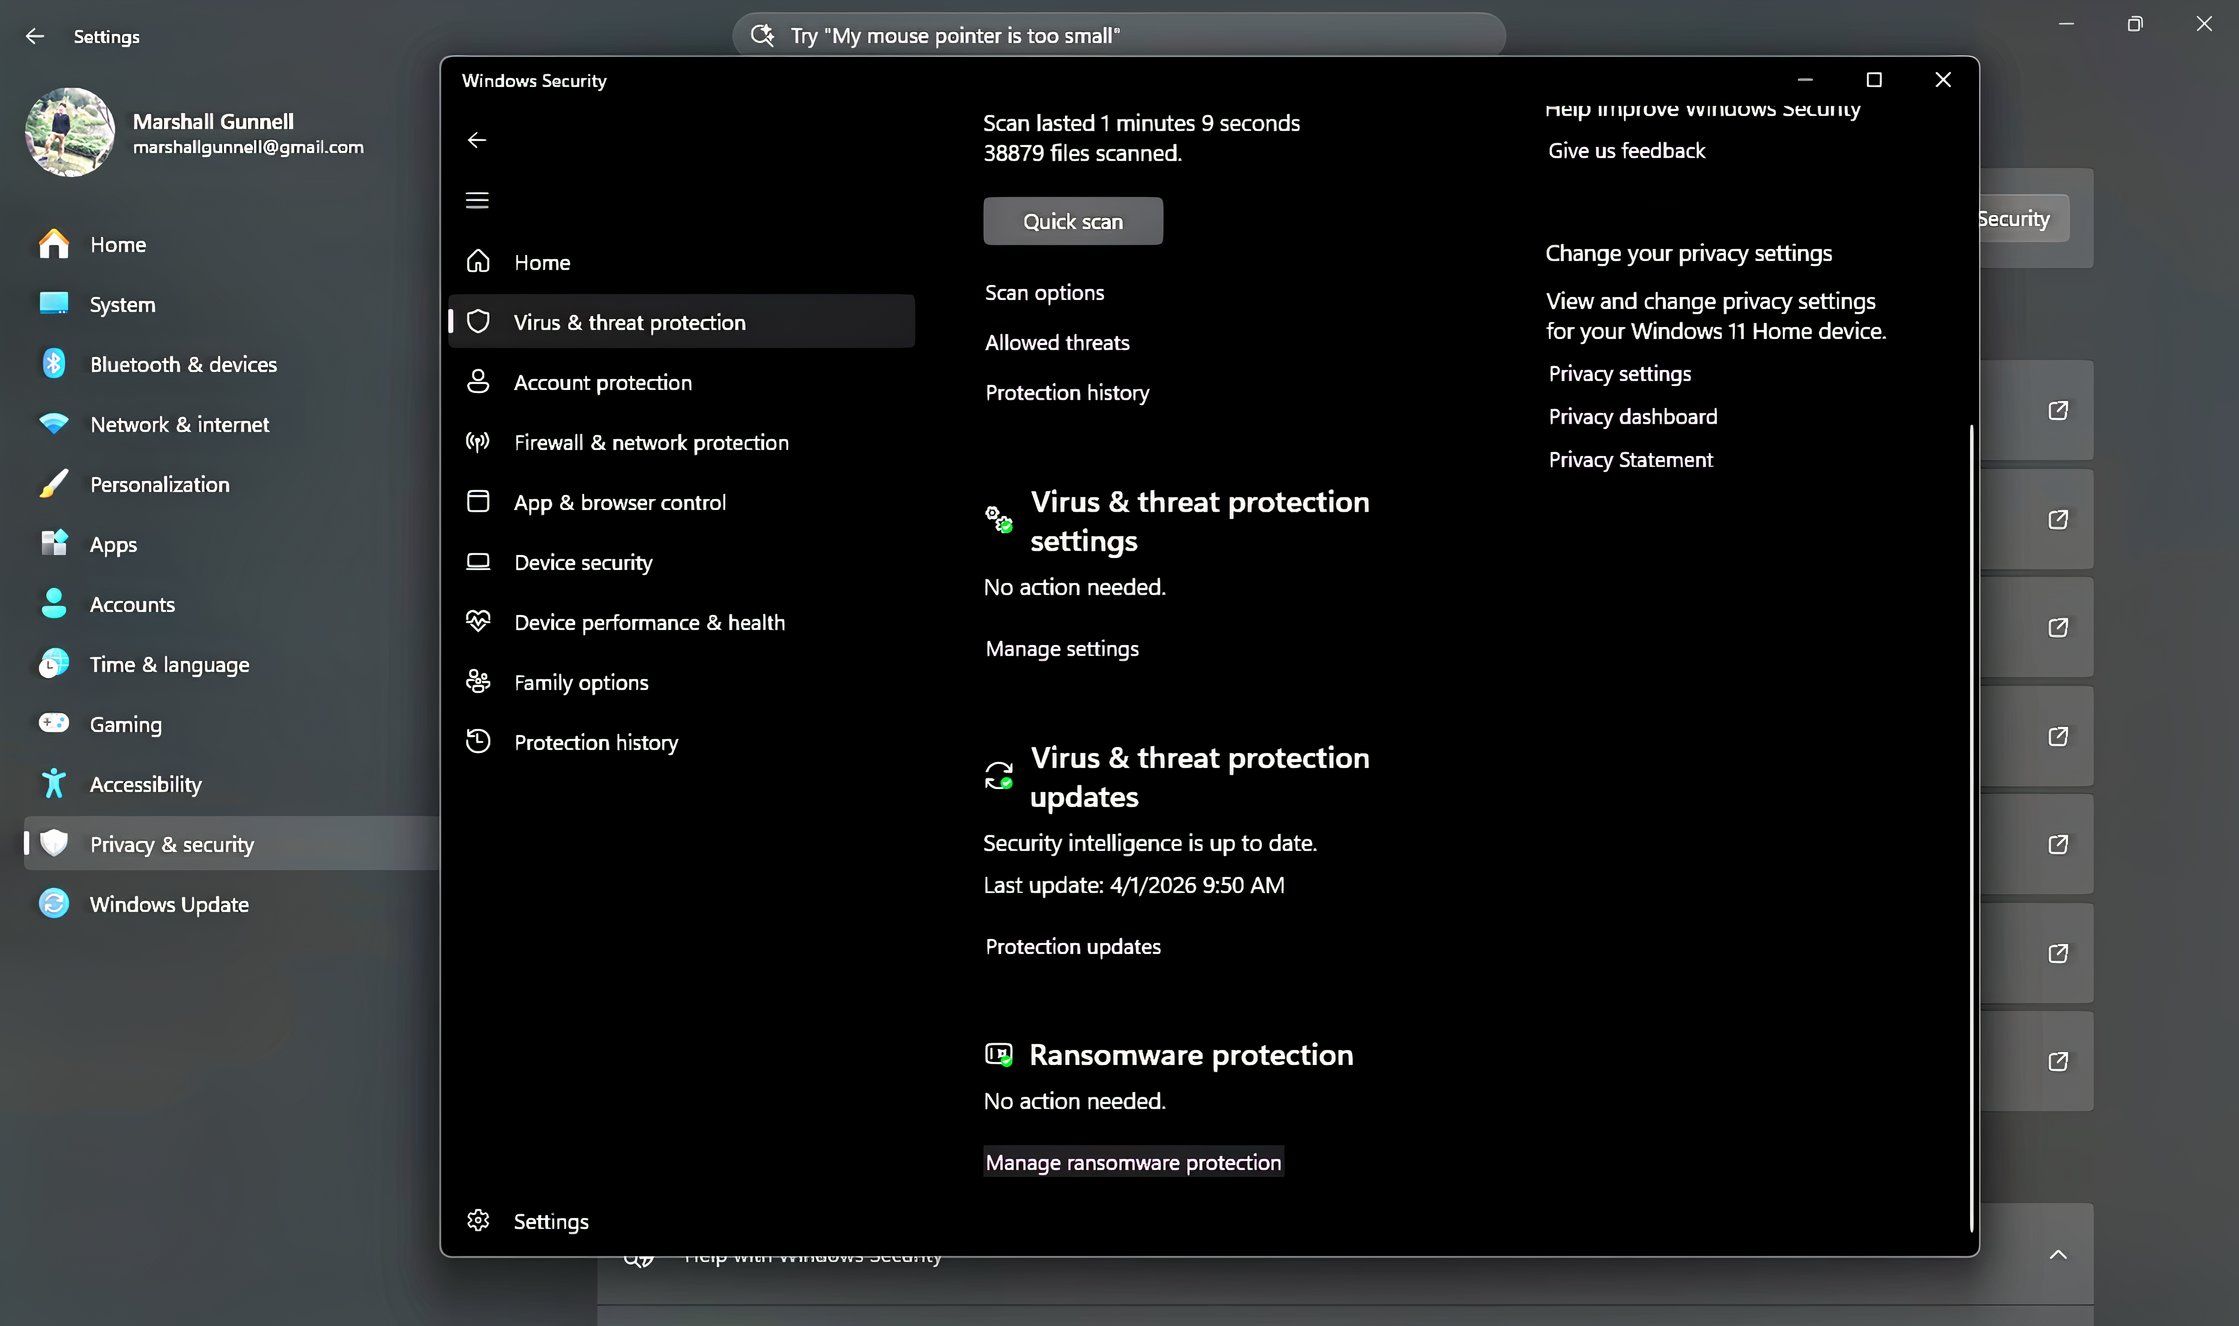The width and height of the screenshot is (2239, 1326).
Task: Open the Windows Security hamburger menu
Action: click(477, 200)
